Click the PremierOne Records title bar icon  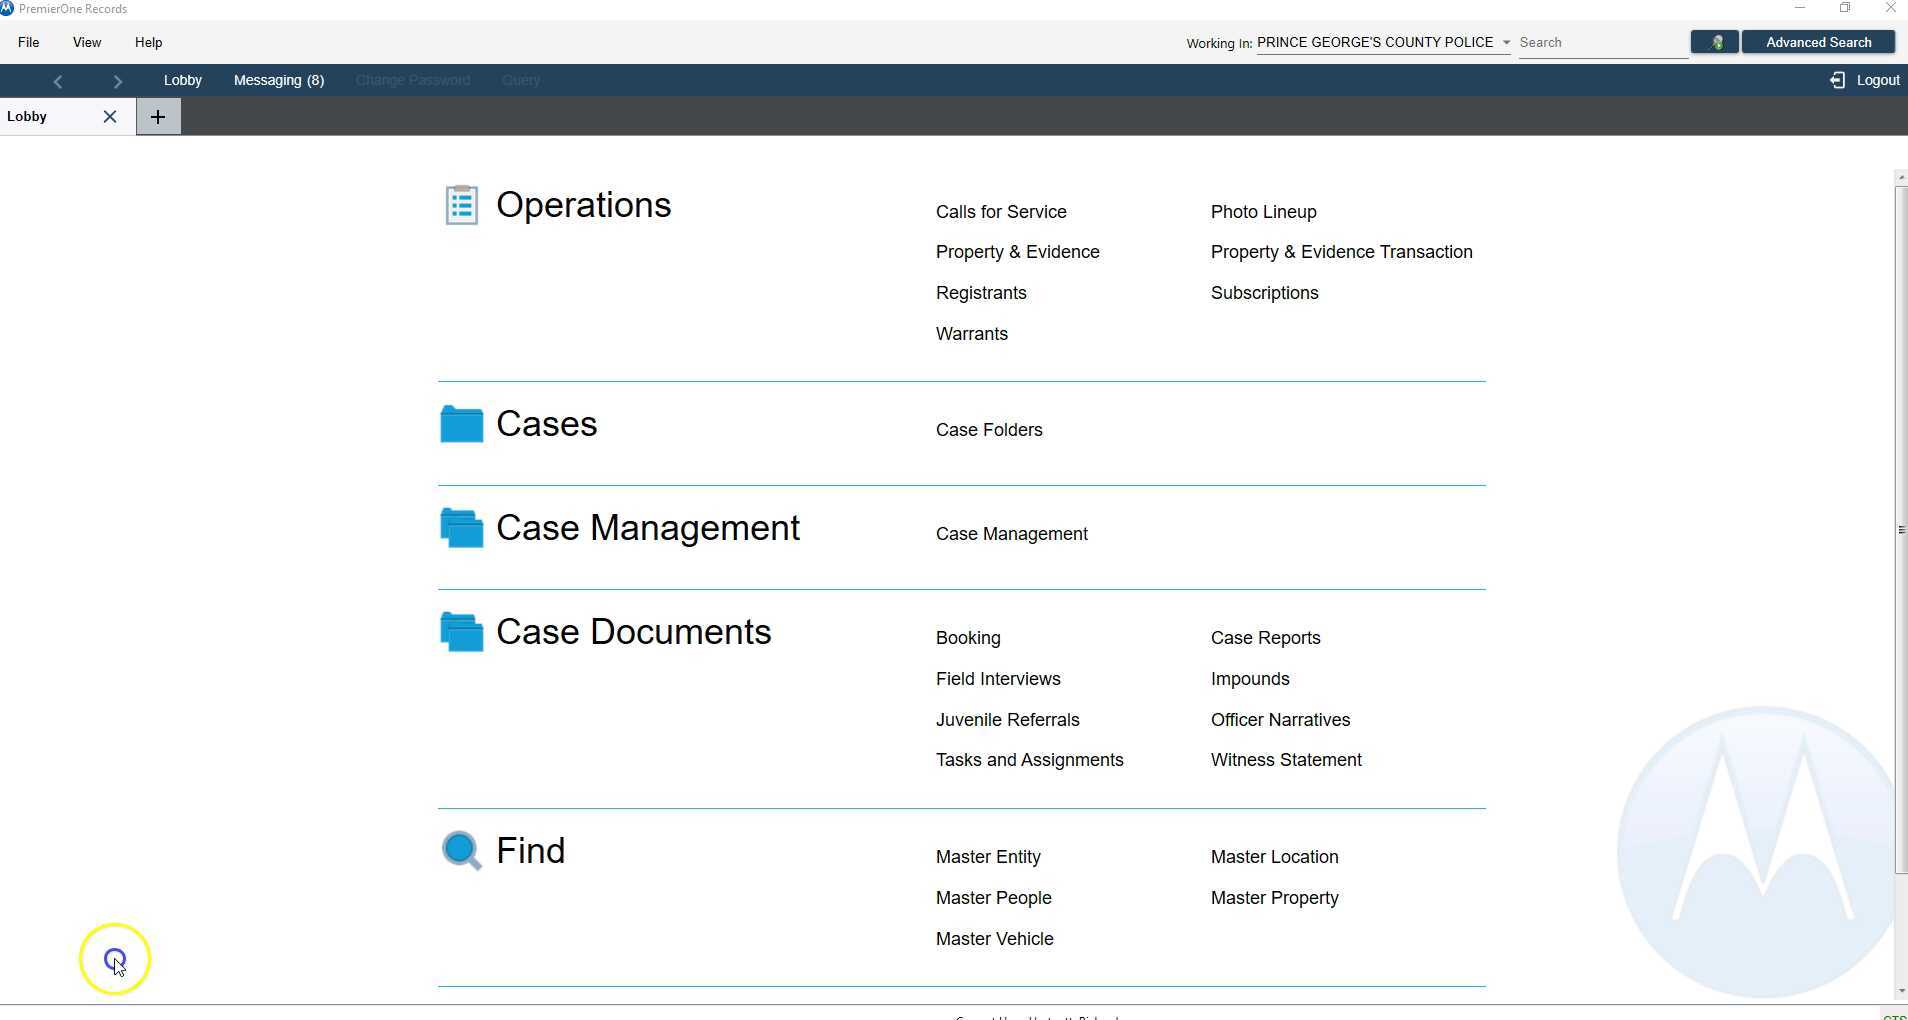click(x=8, y=7)
